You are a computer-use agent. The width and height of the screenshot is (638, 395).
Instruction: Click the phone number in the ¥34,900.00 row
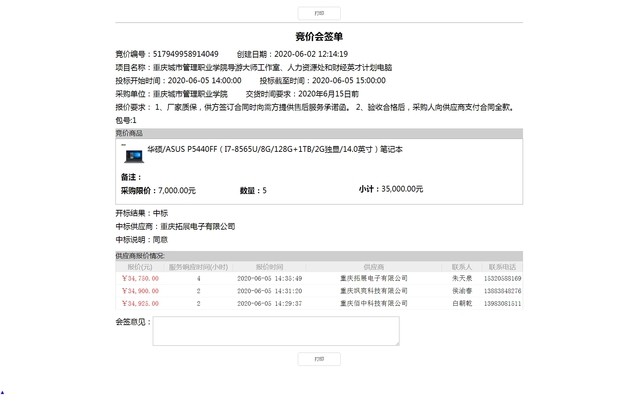[503, 291]
